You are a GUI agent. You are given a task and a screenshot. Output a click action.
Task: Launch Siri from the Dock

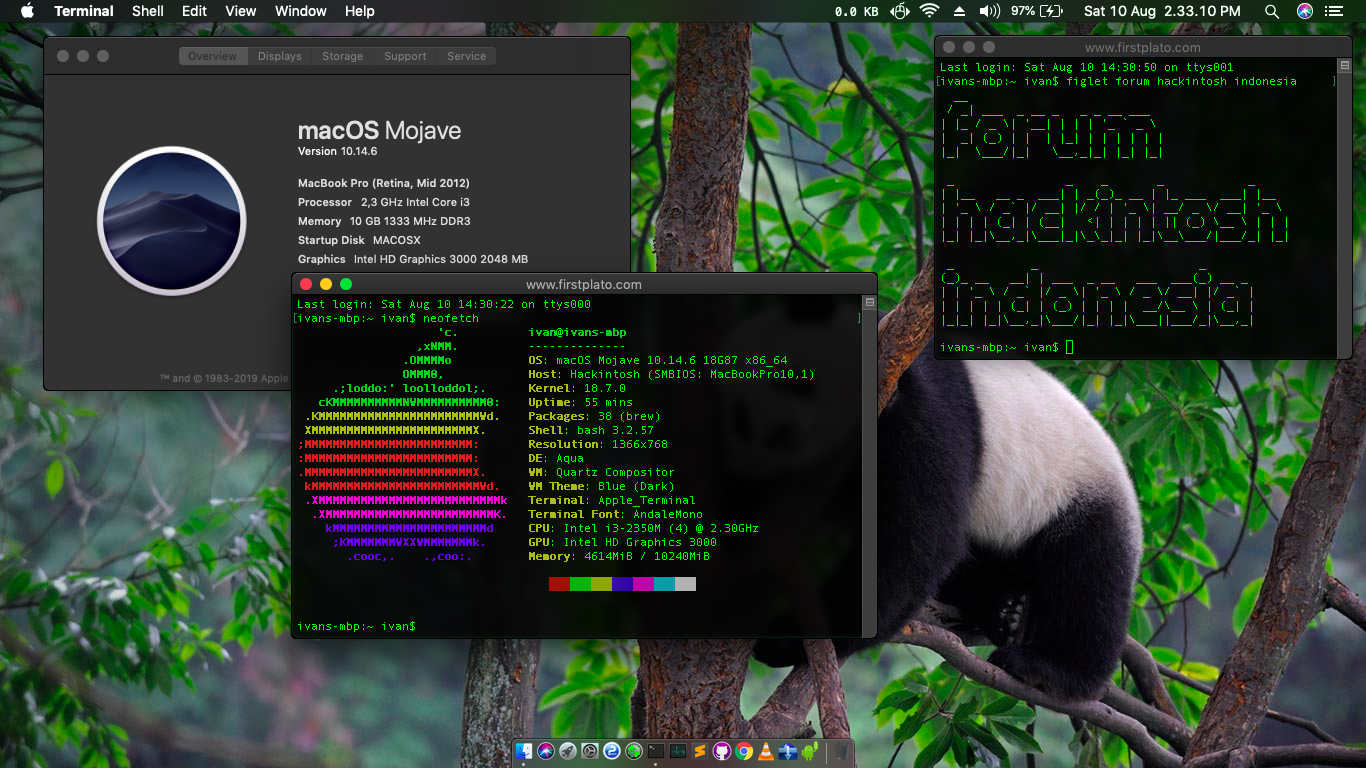546,750
